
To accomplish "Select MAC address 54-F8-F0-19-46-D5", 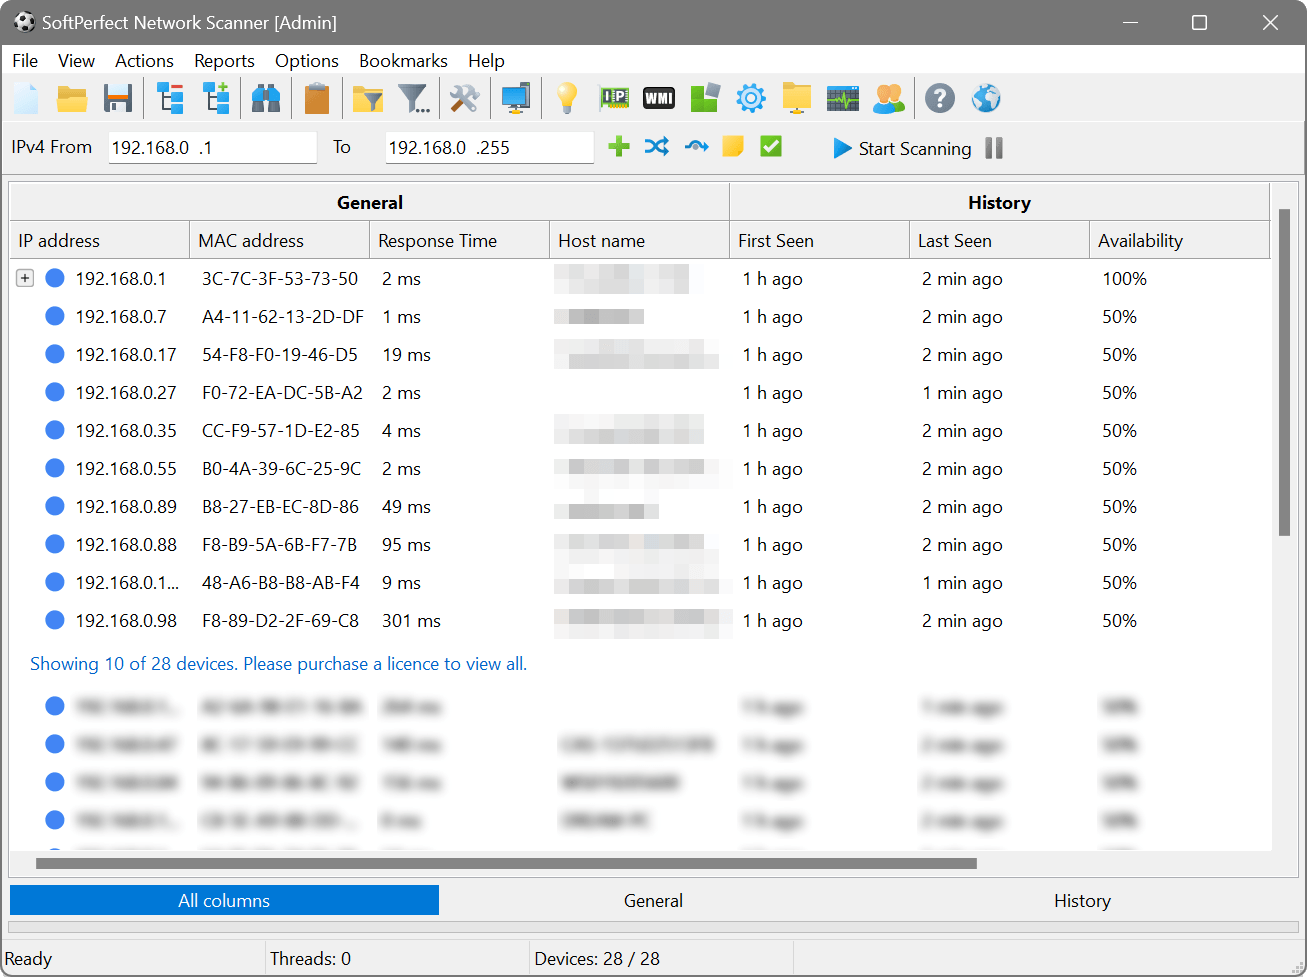I will coord(280,354).
